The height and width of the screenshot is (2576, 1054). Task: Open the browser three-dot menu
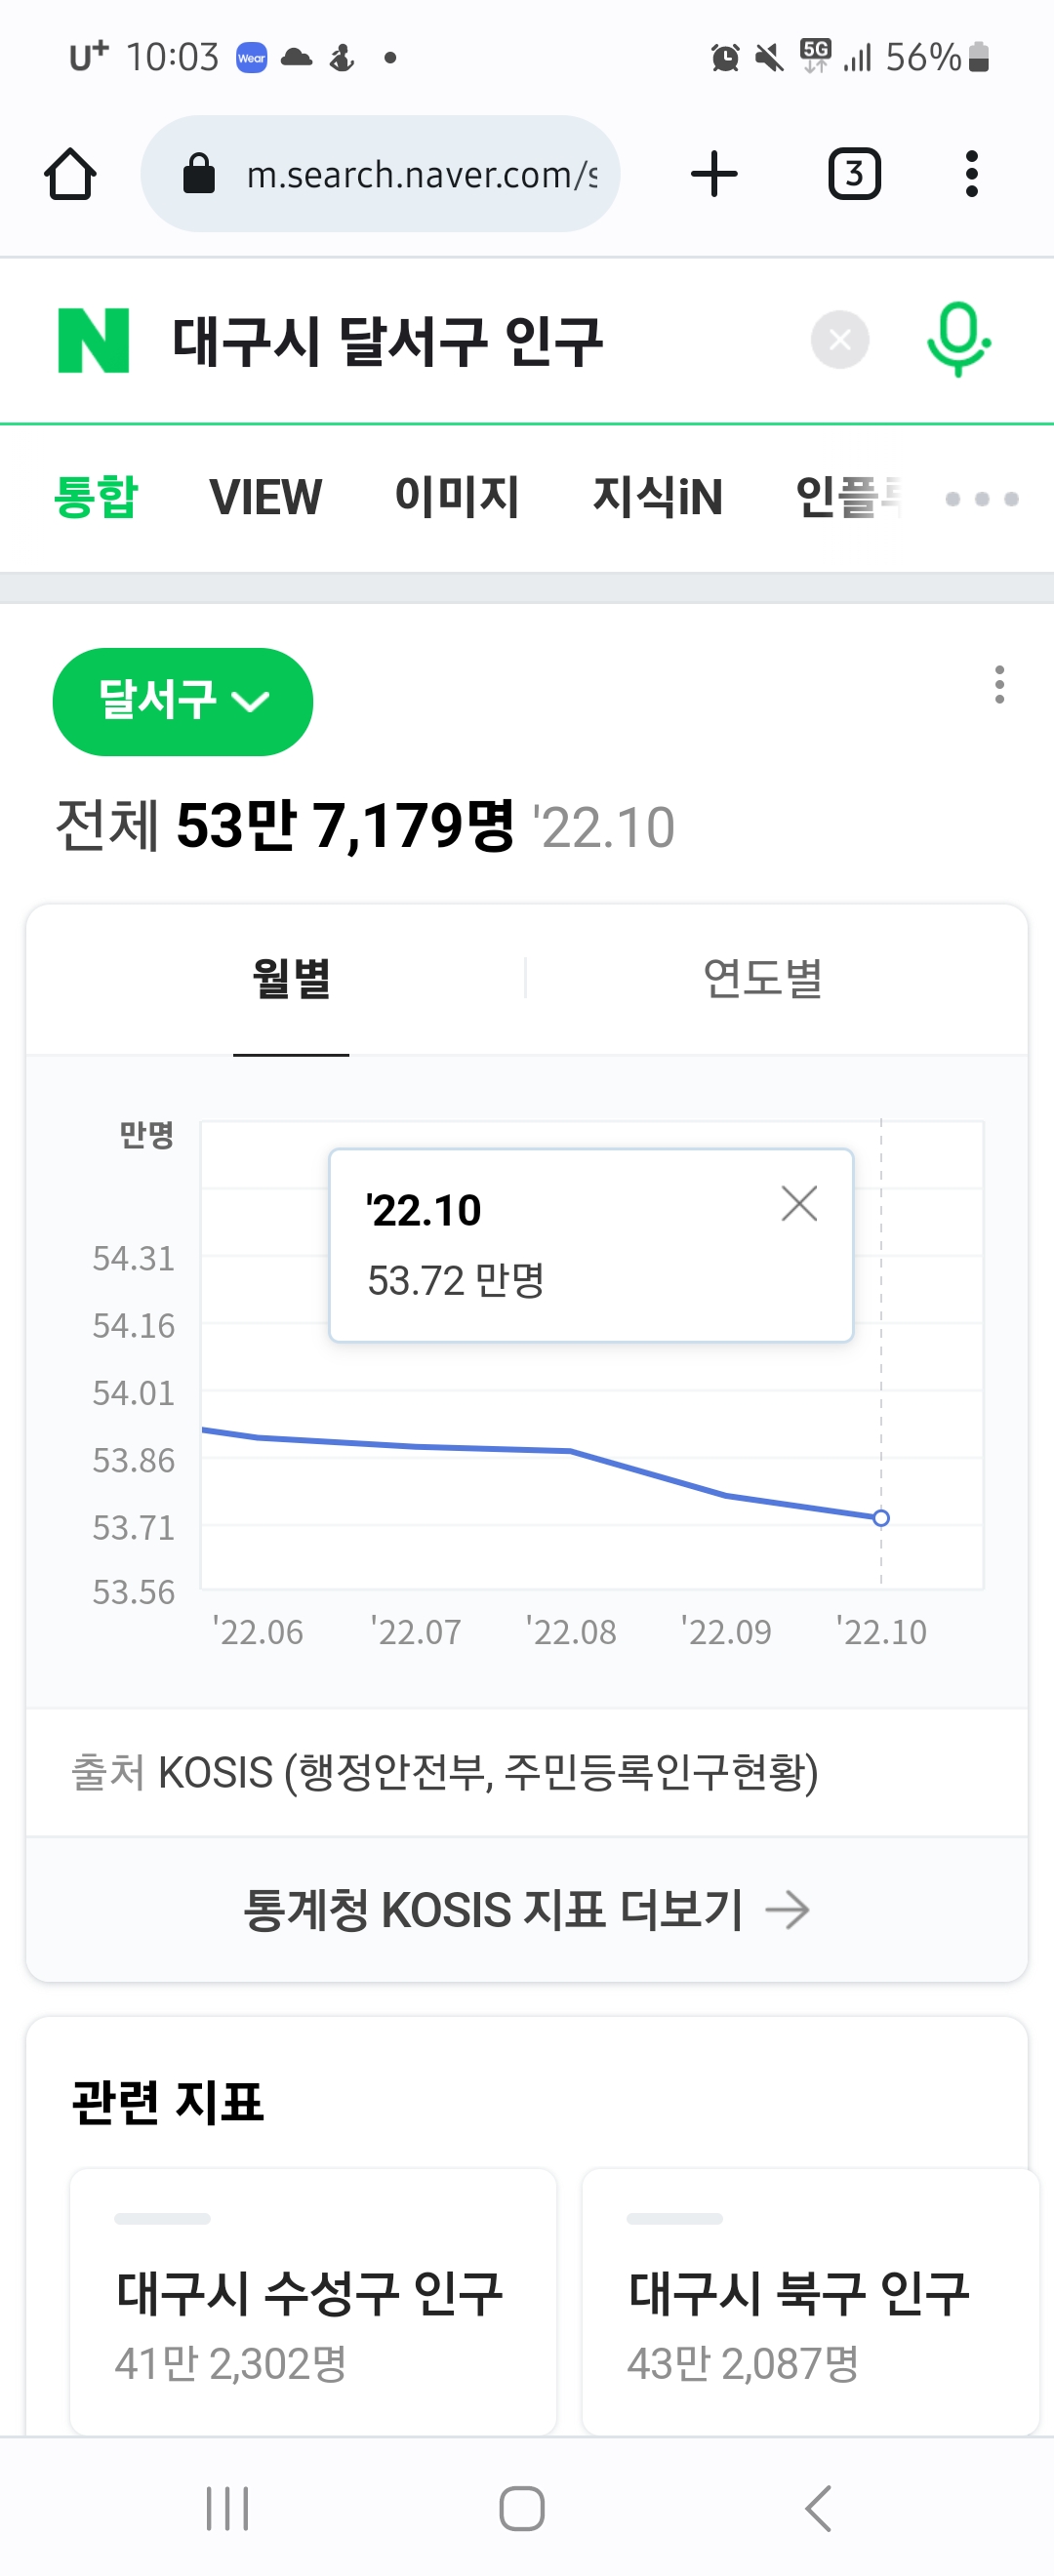click(x=970, y=175)
